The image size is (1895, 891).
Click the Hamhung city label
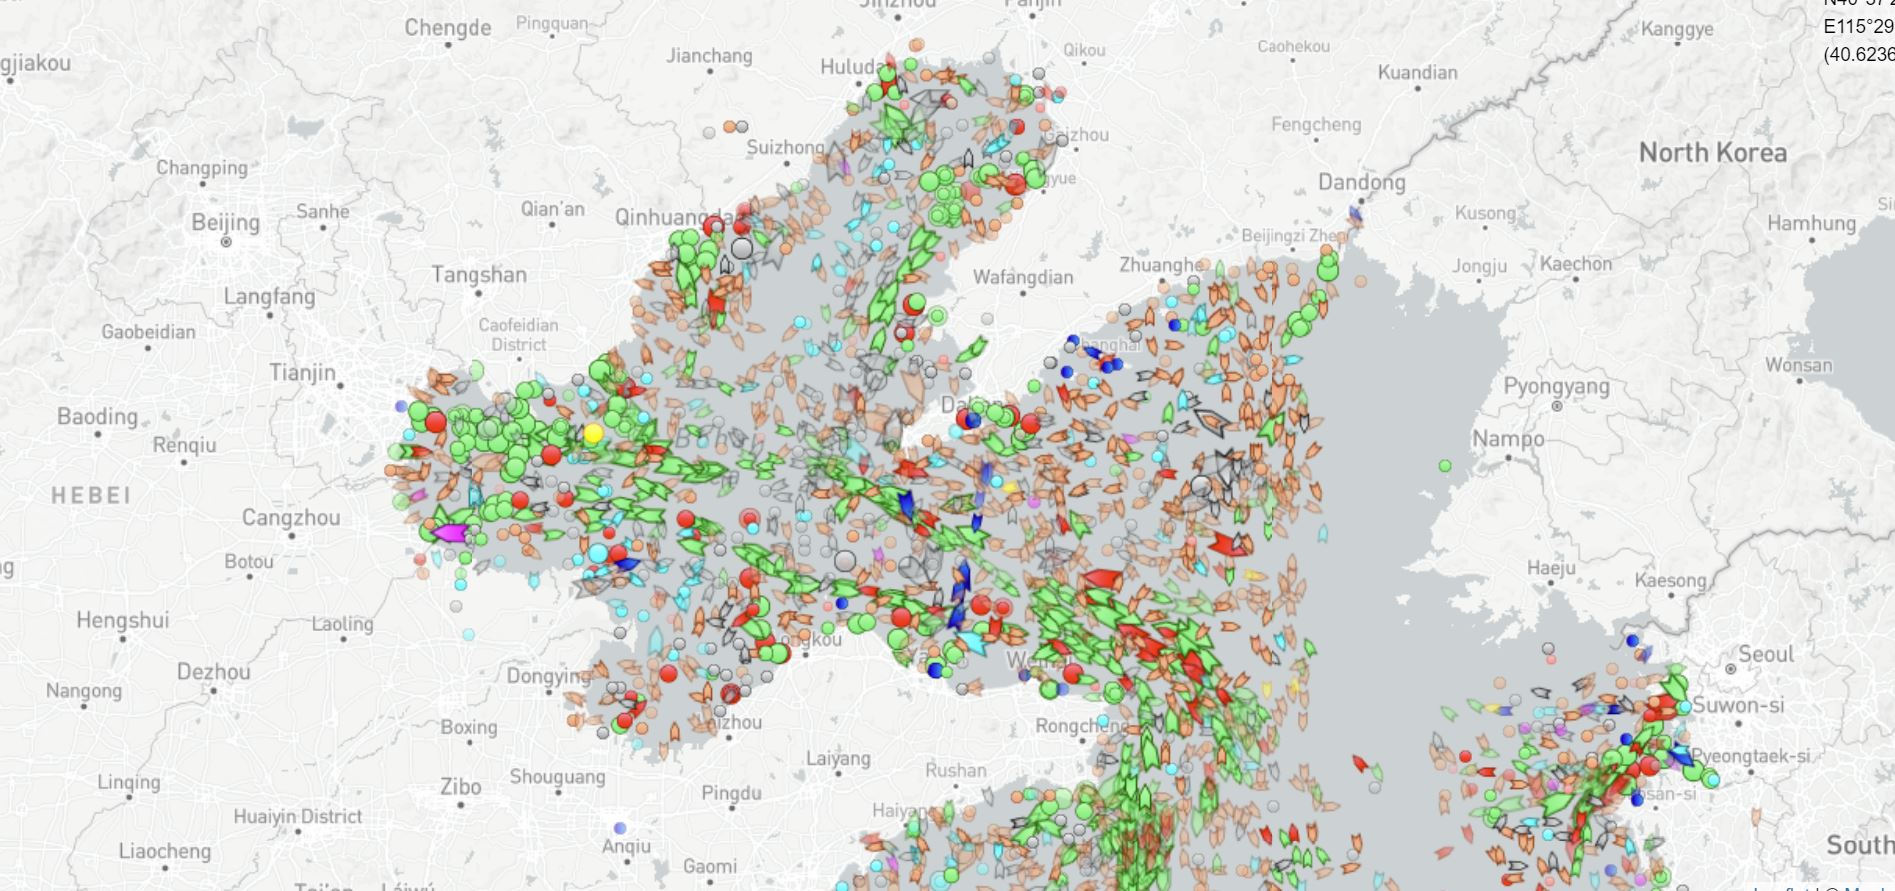(1811, 223)
